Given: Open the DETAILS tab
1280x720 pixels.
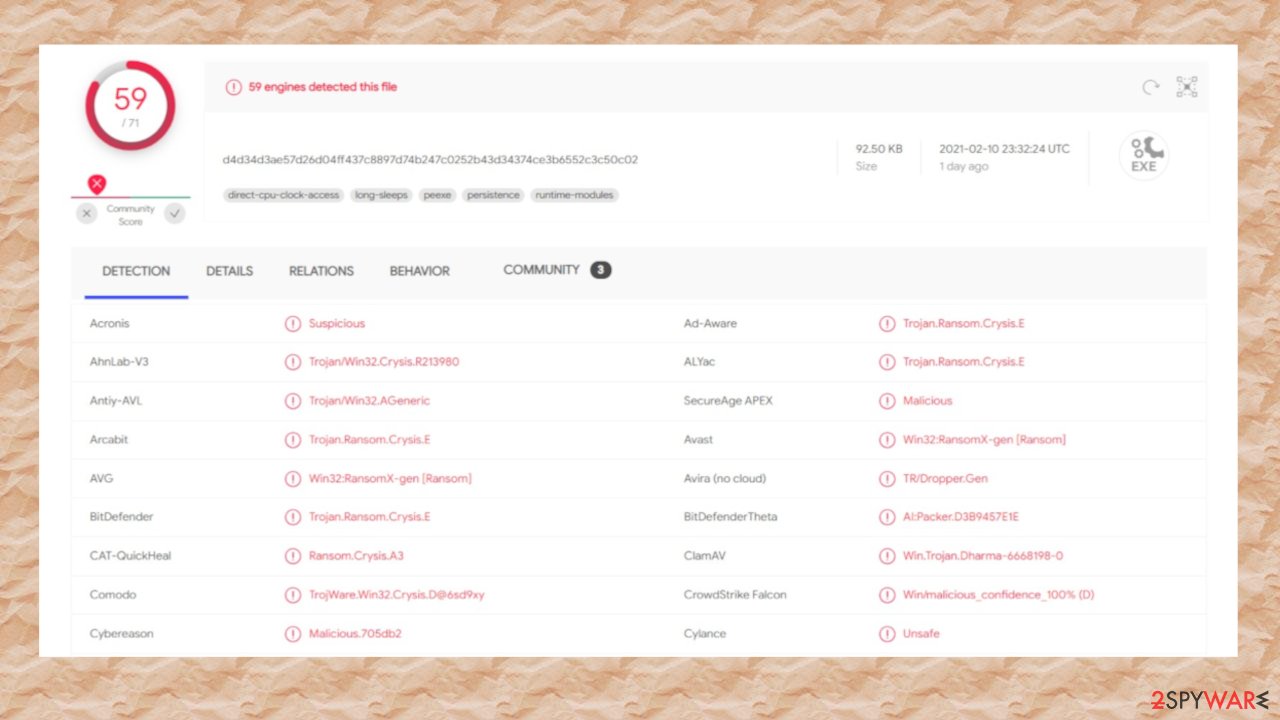Looking at the screenshot, I should coord(229,271).
